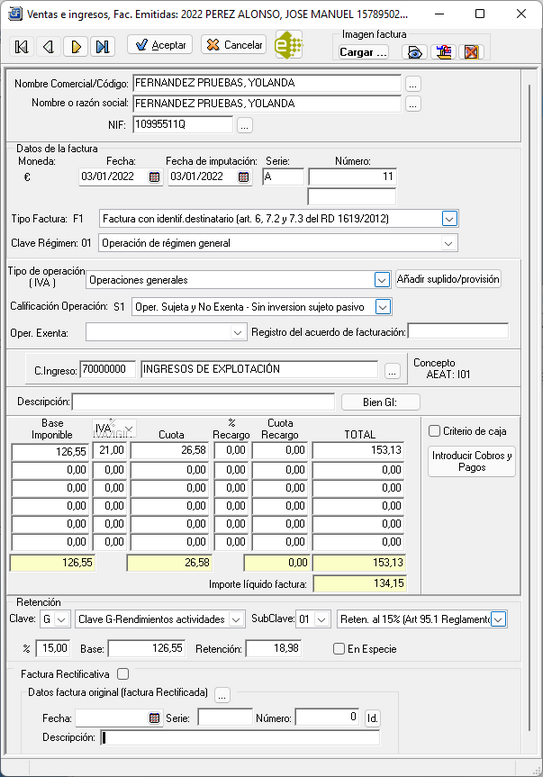The width and height of the screenshot is (543, 777).
Task: Click Aceptar button
Action: click(x=160, y=45)
